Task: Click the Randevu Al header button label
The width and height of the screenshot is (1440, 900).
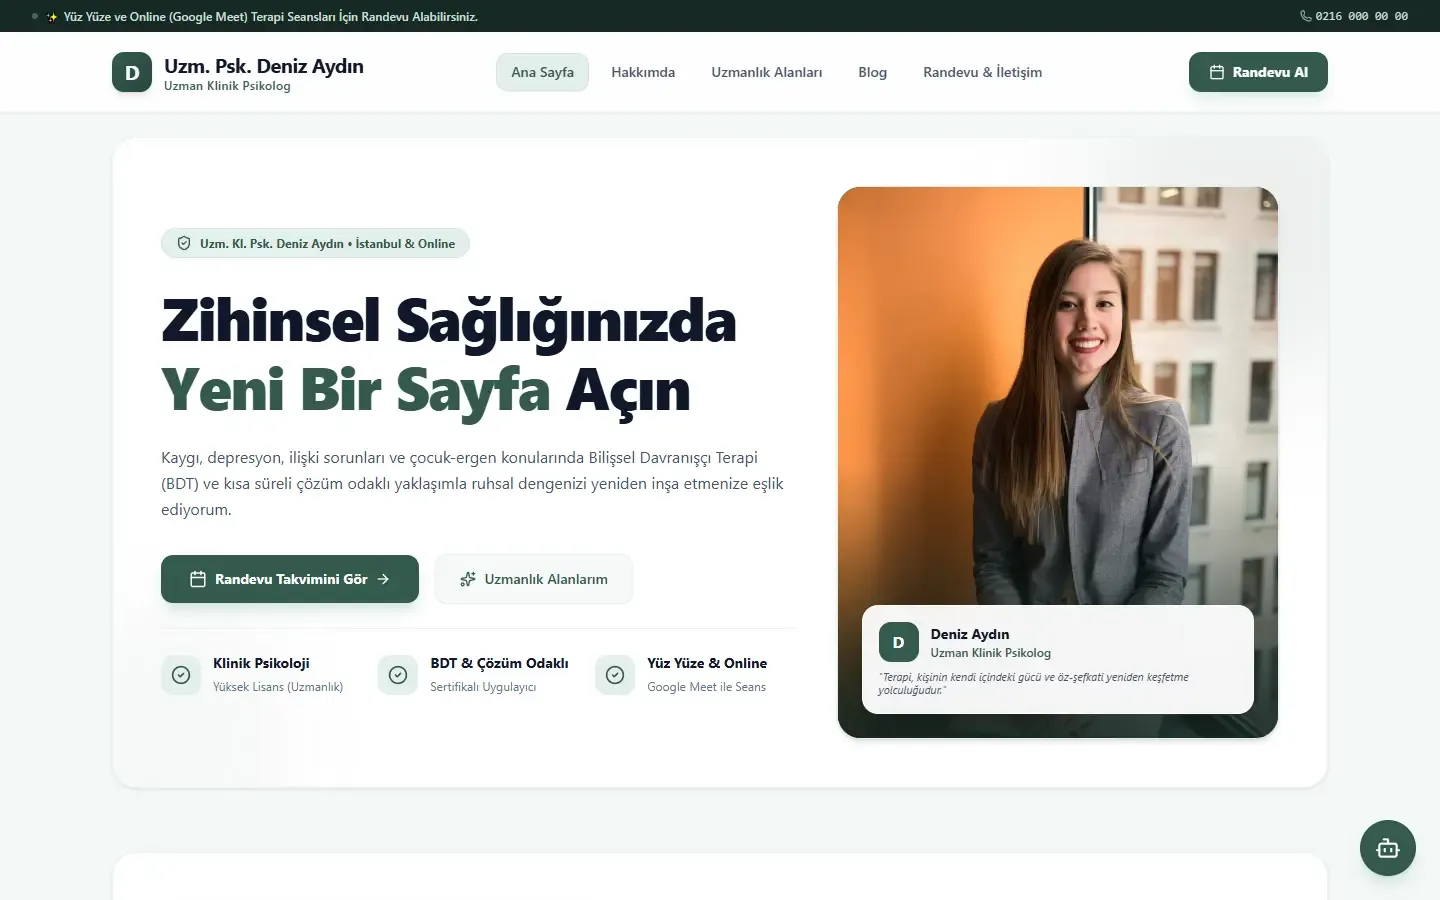Action: coord(1270,72)
